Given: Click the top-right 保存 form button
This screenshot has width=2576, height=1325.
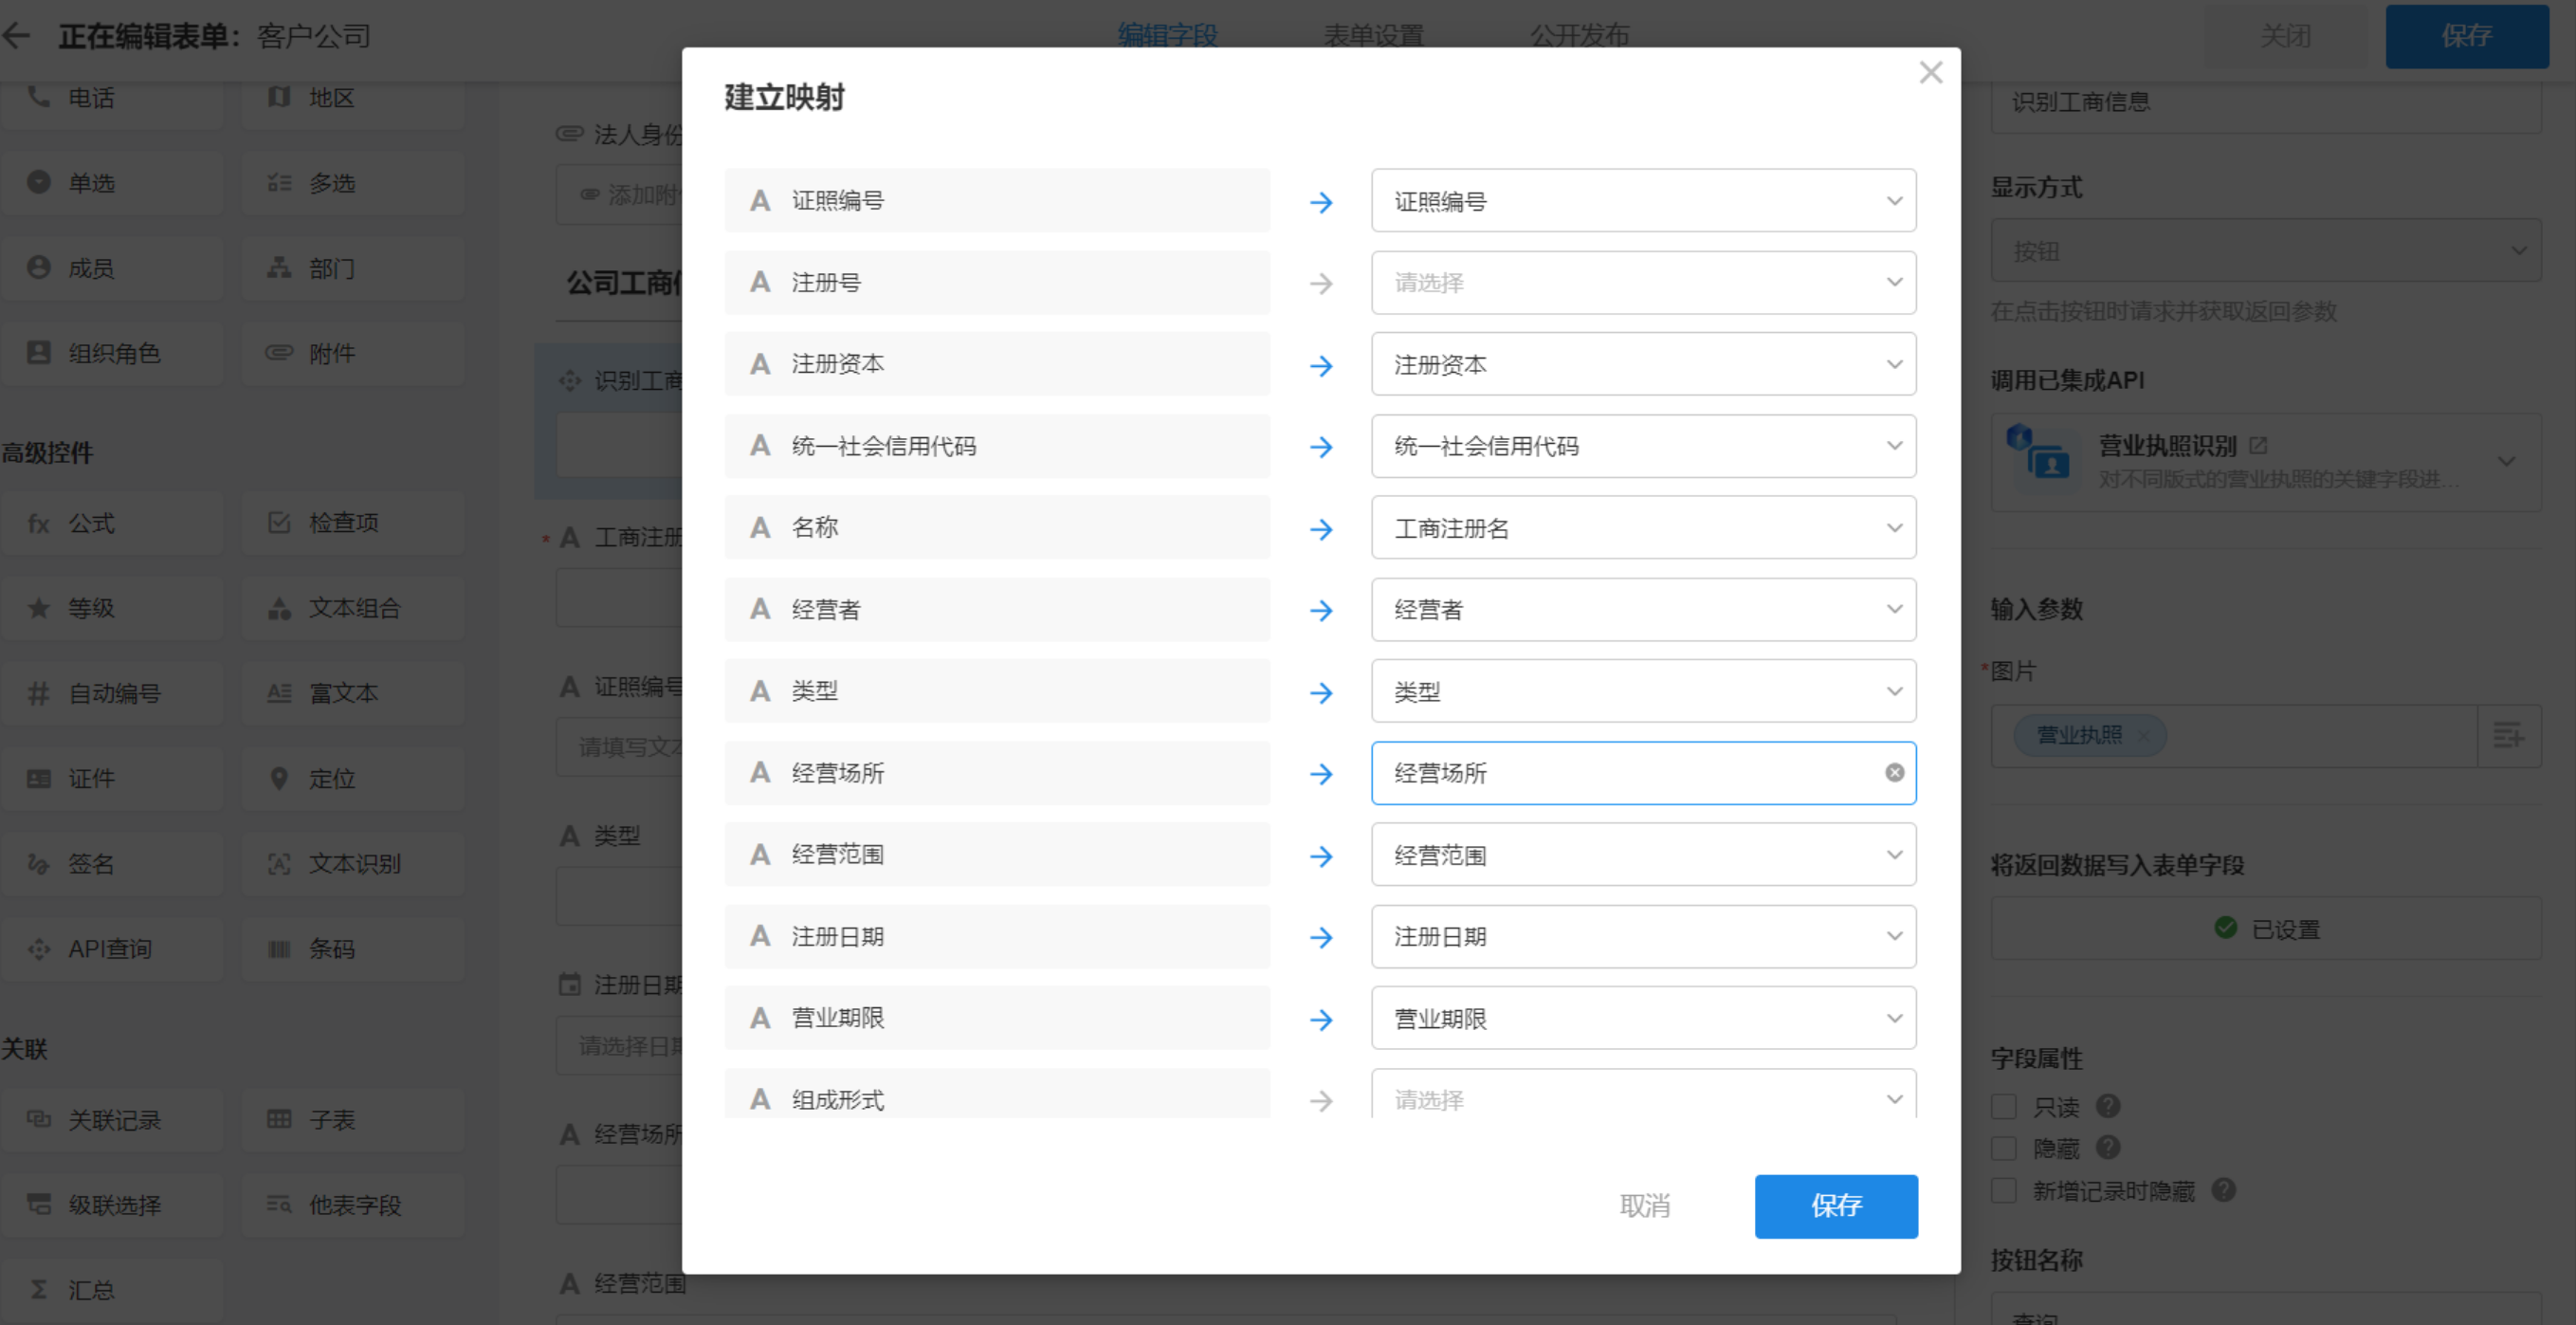Looking at the screenshot, I should point(2466,36).
